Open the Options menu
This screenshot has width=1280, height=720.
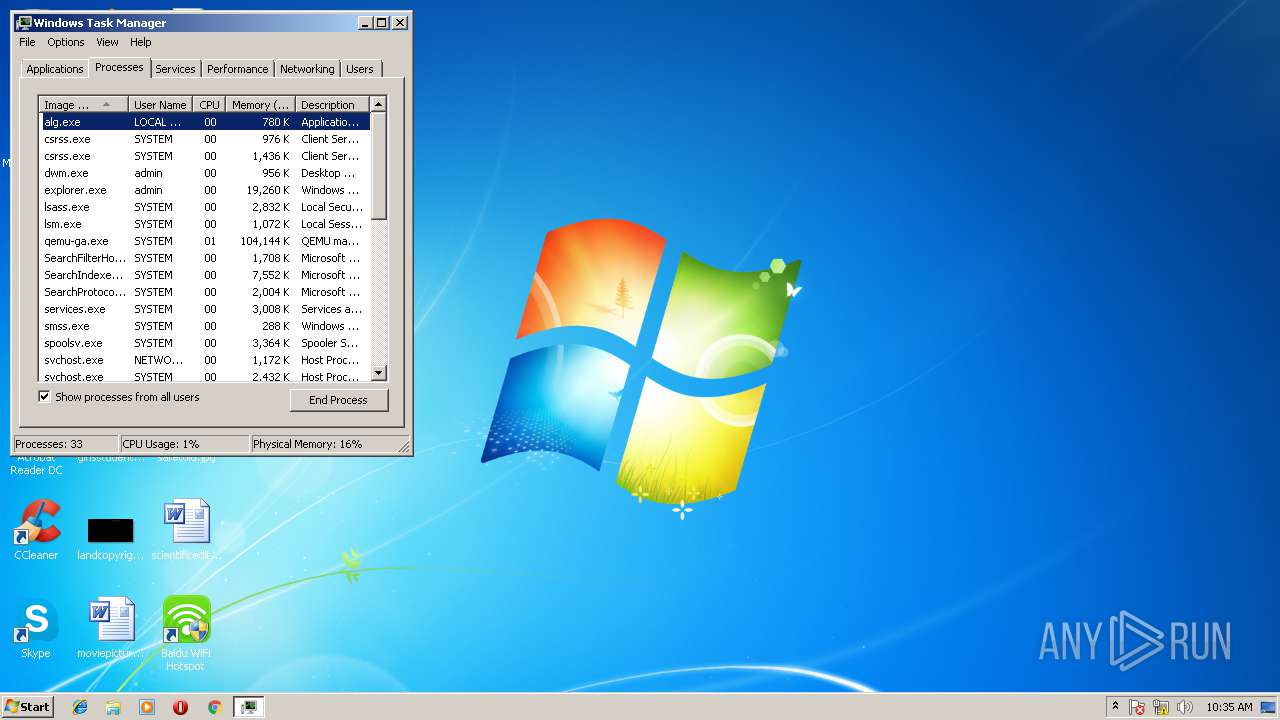pyautogui.click(x=66, y=42)
